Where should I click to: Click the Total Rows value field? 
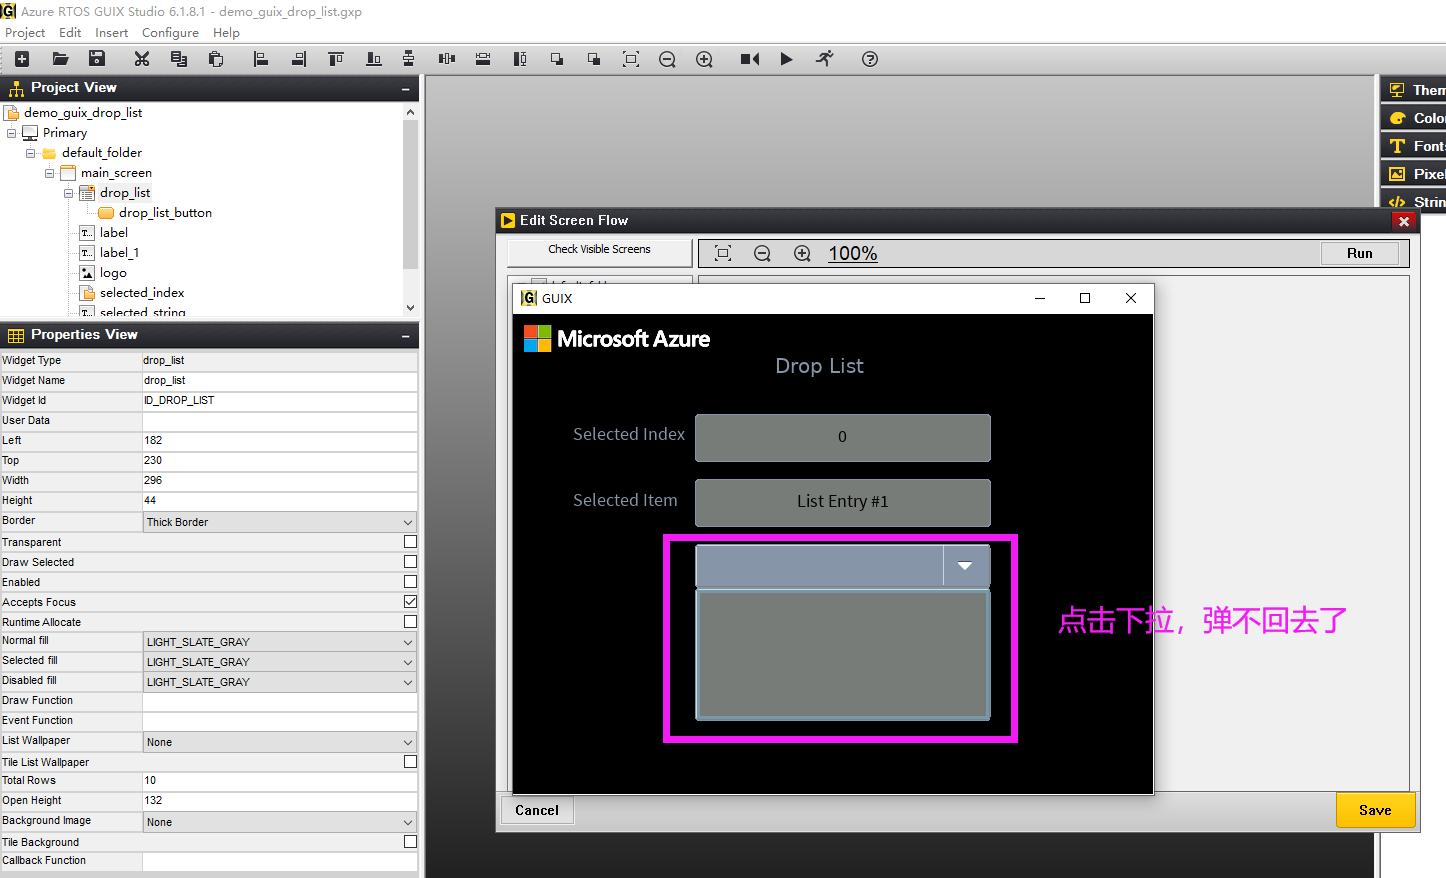click(280, 781)
